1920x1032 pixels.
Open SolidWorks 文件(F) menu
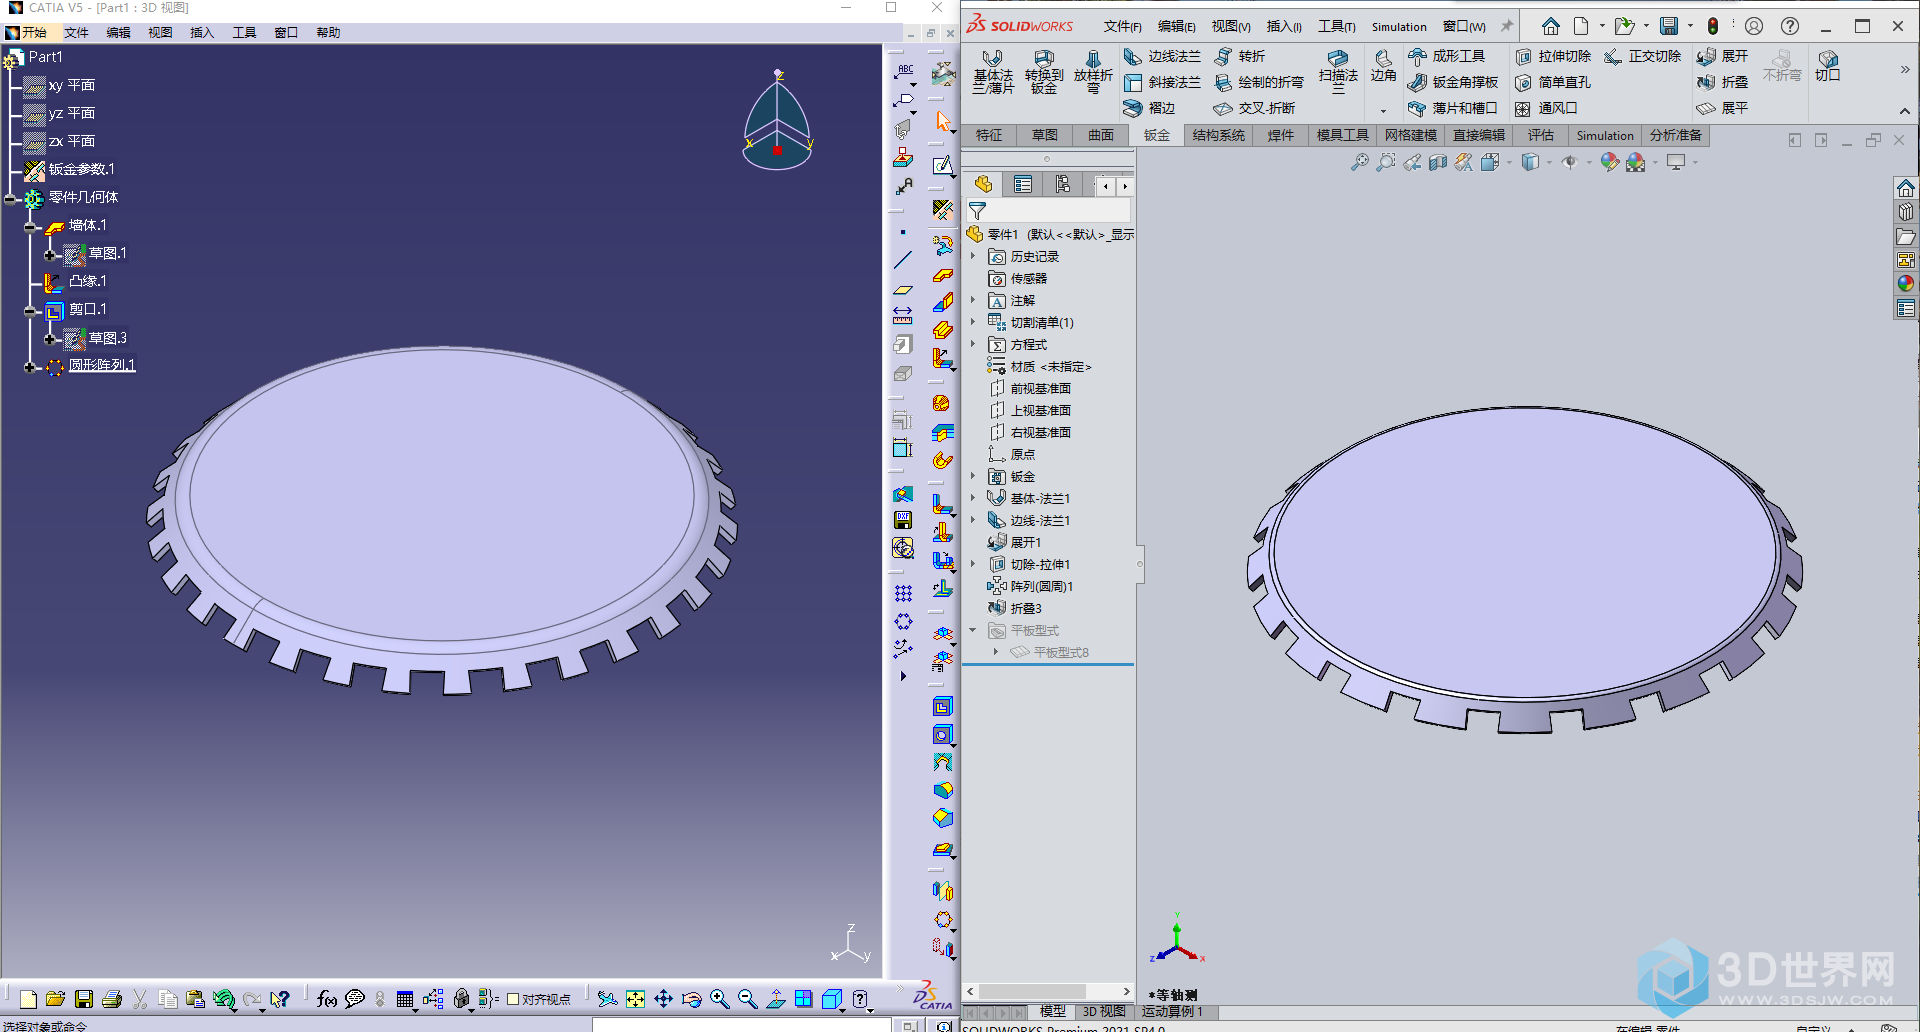coord(1122,27)
